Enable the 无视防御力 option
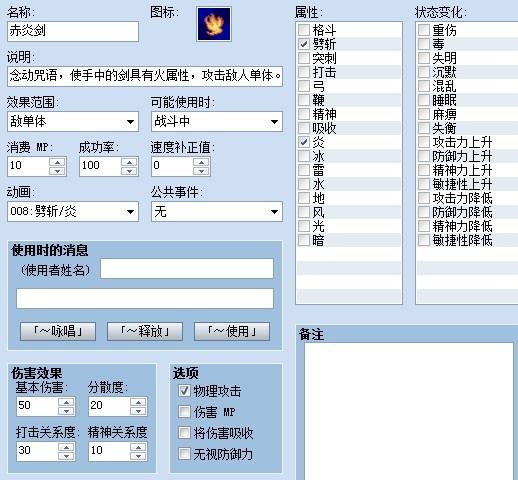 tap(184, 454)
